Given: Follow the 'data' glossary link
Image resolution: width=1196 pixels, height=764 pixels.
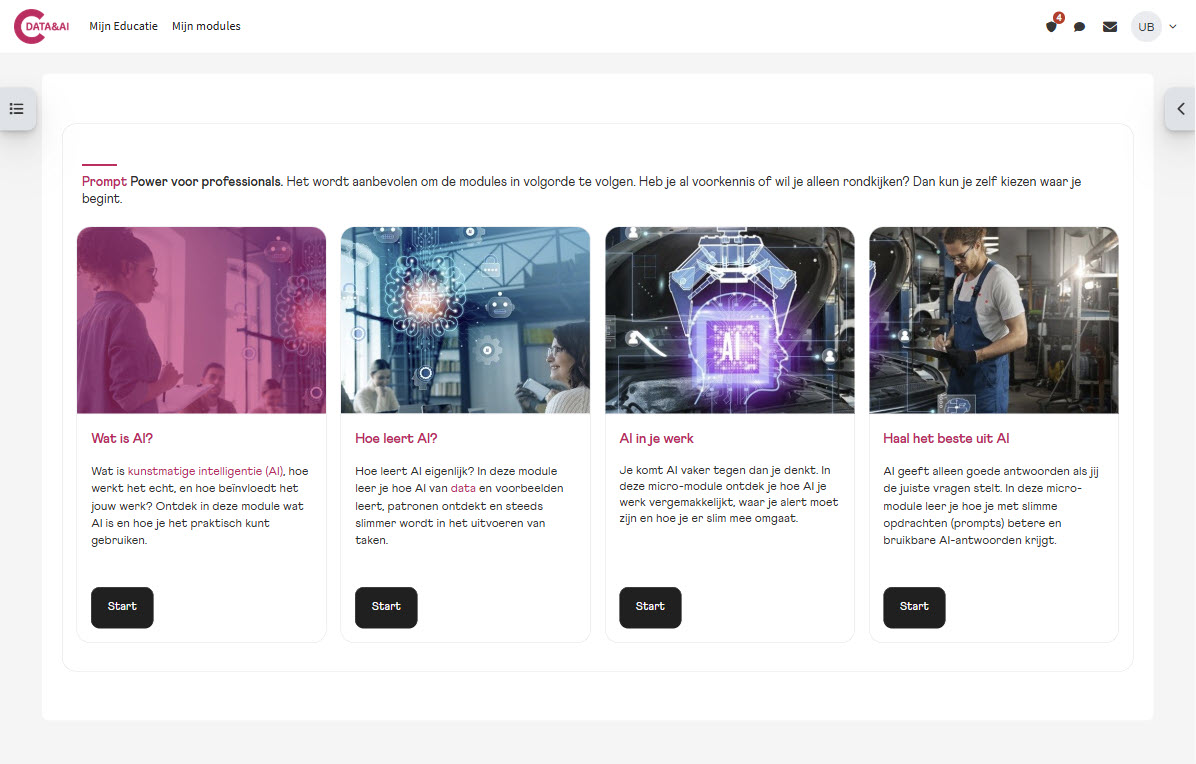Looking at the screenshot, I should pos(463,488).
